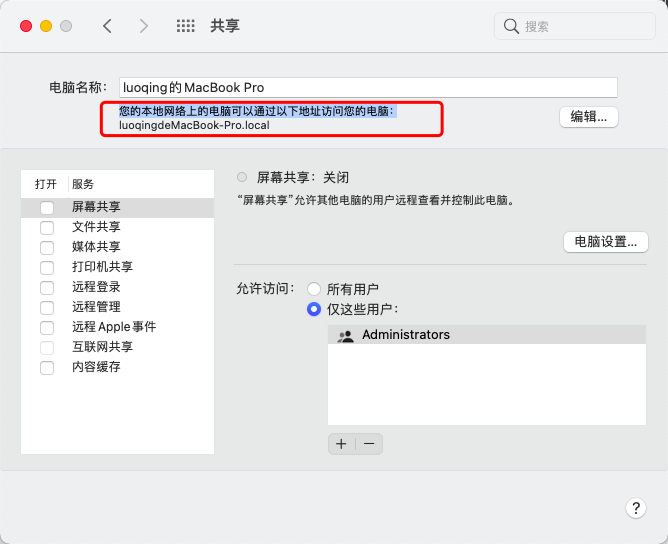Select 媒体共享 in the services list

tap(96, 247)
